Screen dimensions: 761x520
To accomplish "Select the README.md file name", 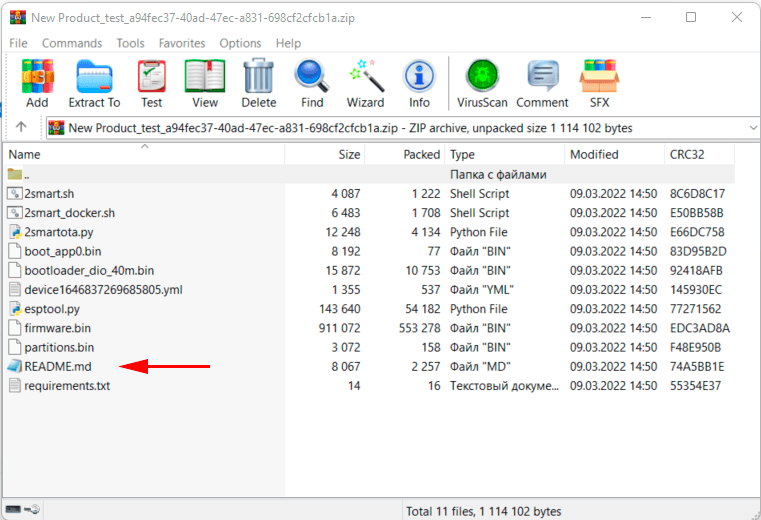I will click(x=58, y=367).
